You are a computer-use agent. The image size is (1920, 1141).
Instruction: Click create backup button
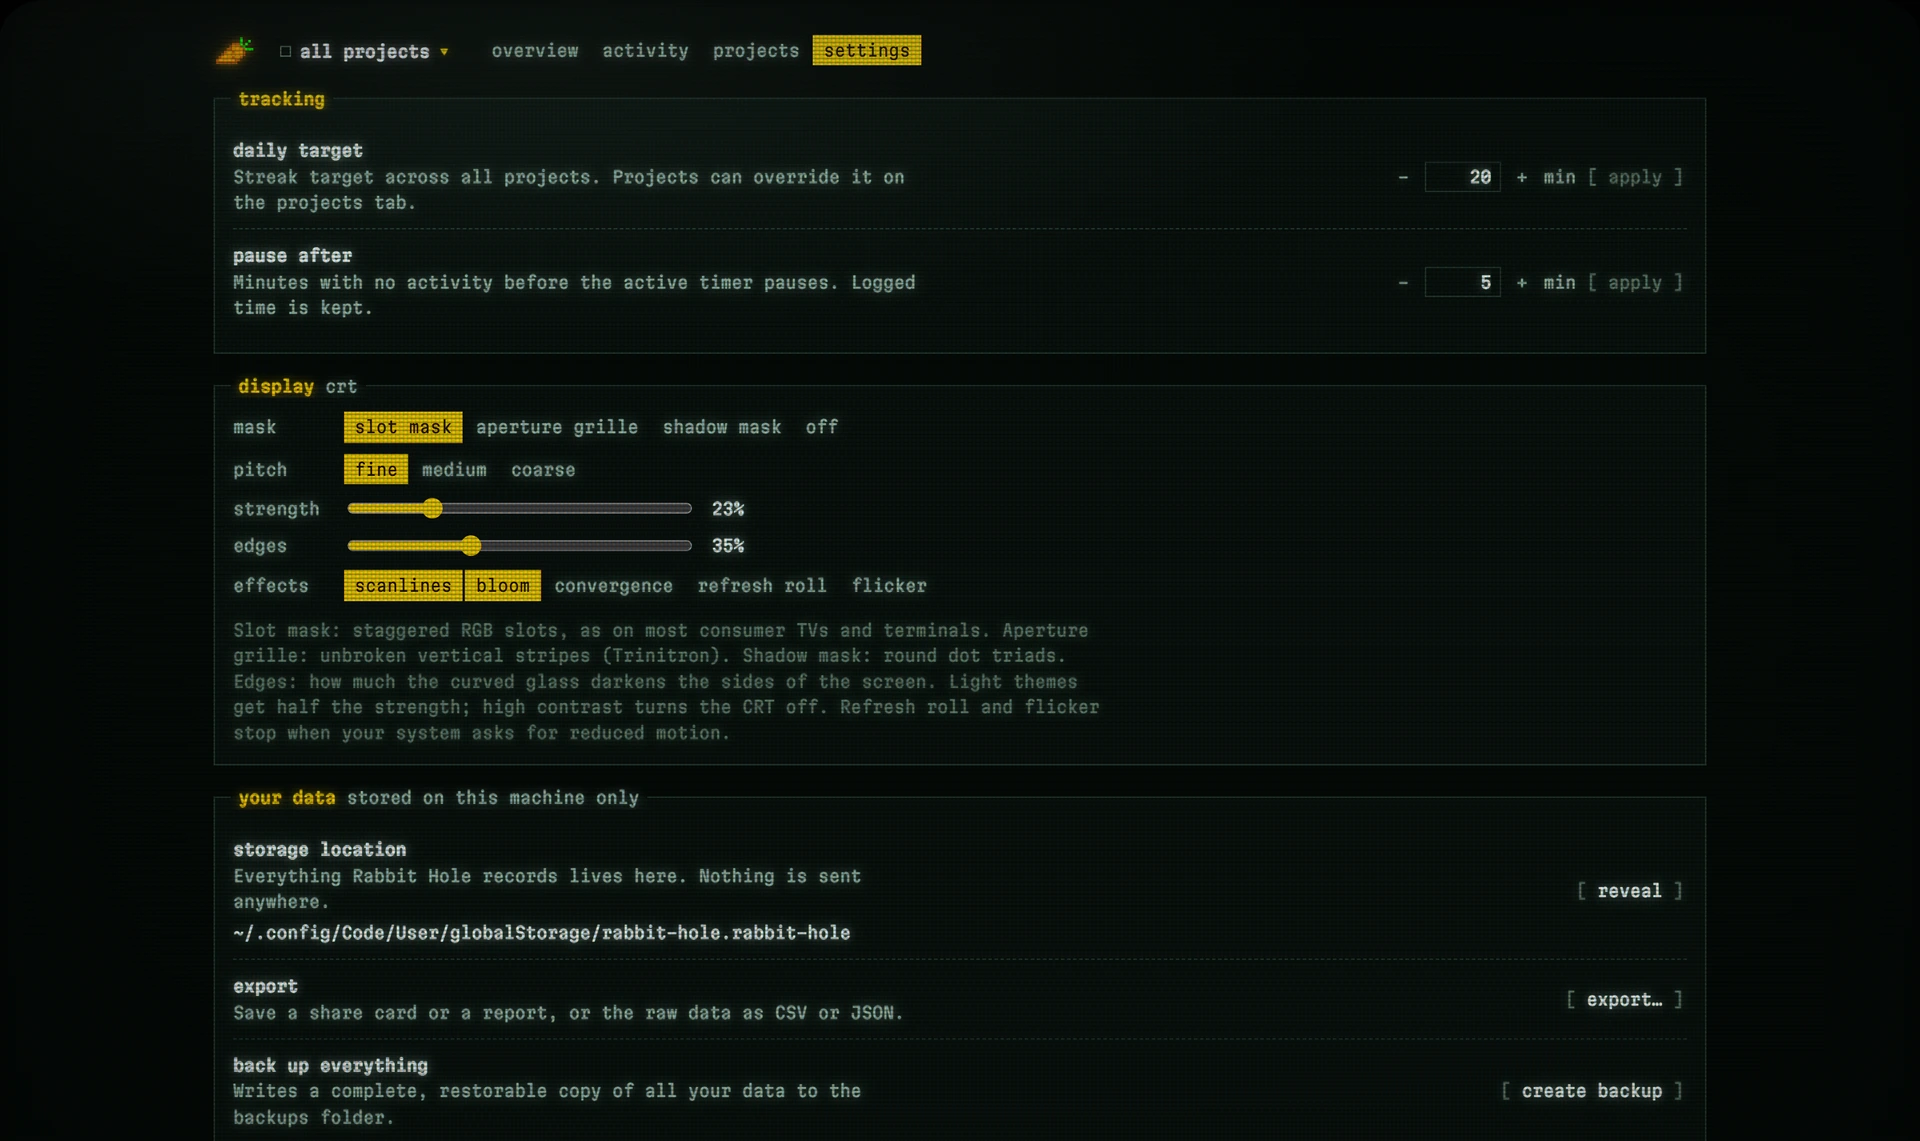click(x=1592, y=1091)
